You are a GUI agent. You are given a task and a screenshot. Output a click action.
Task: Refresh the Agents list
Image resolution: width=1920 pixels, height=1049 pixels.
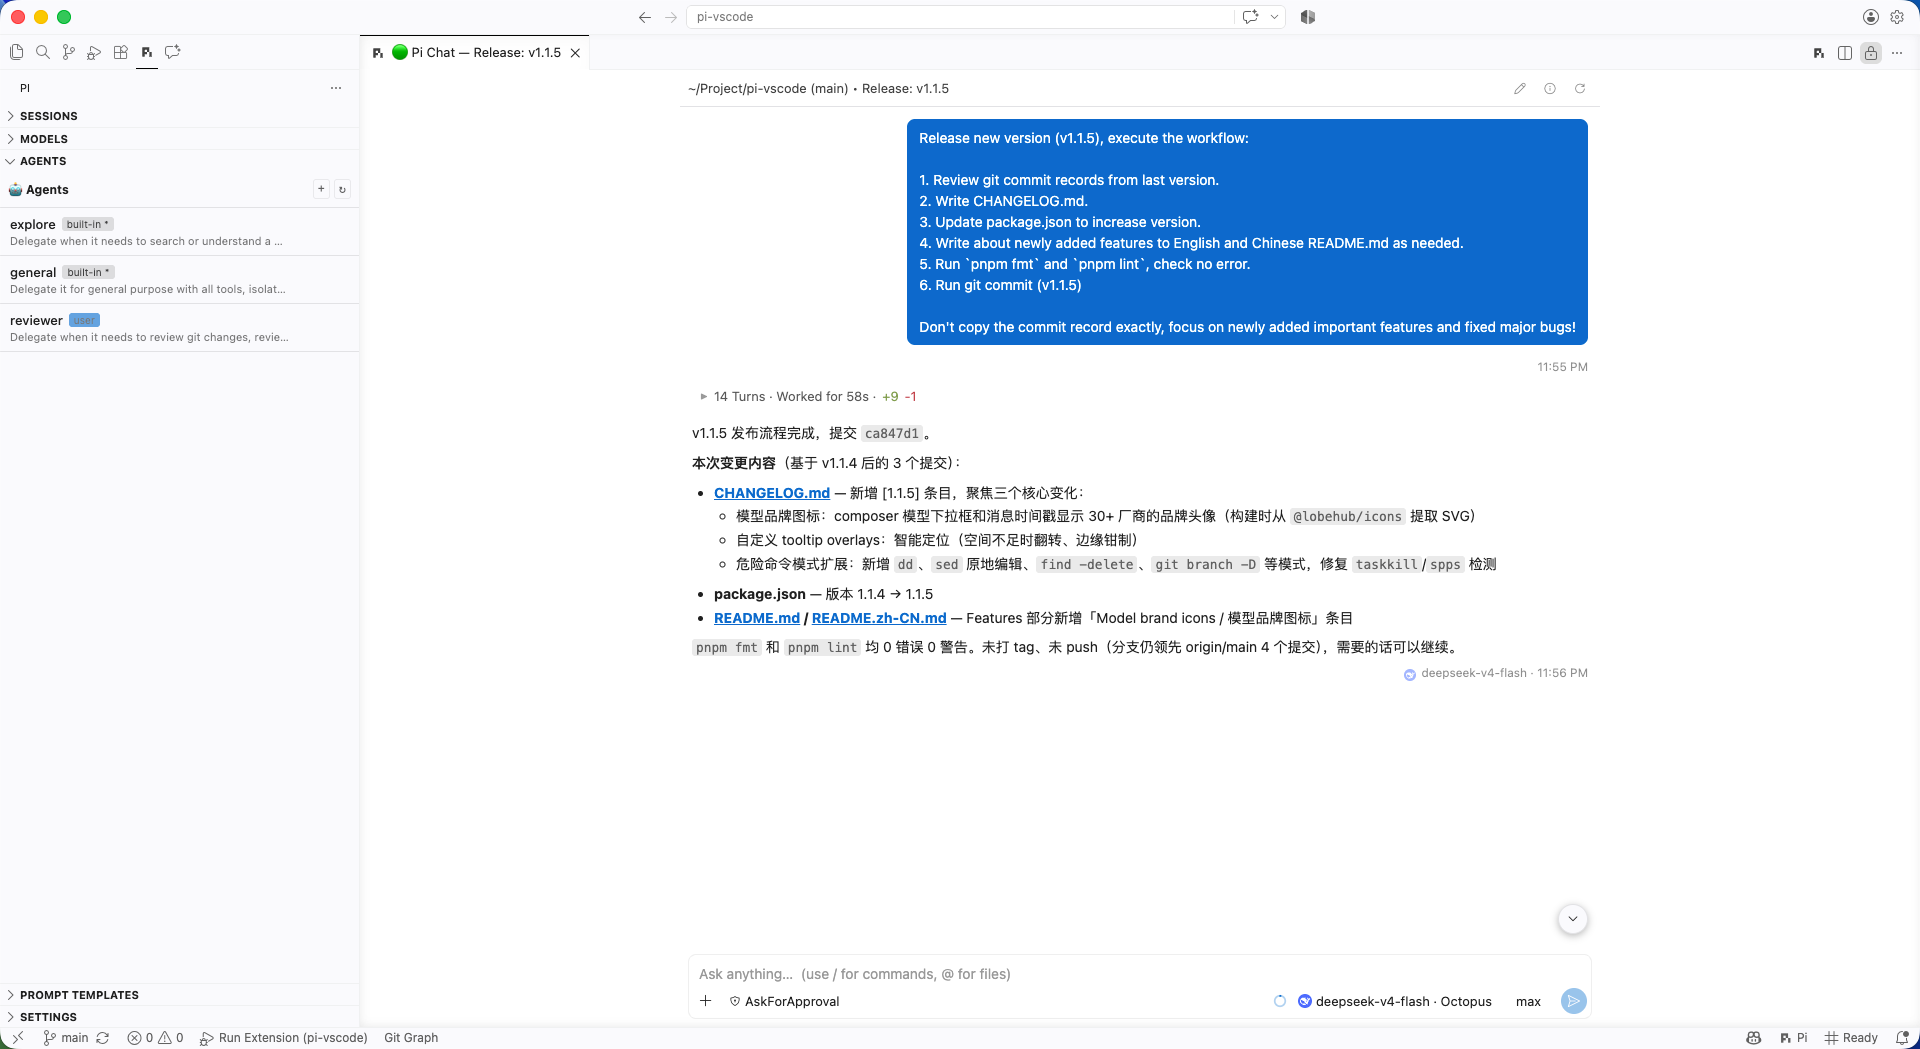coord(342,189)
